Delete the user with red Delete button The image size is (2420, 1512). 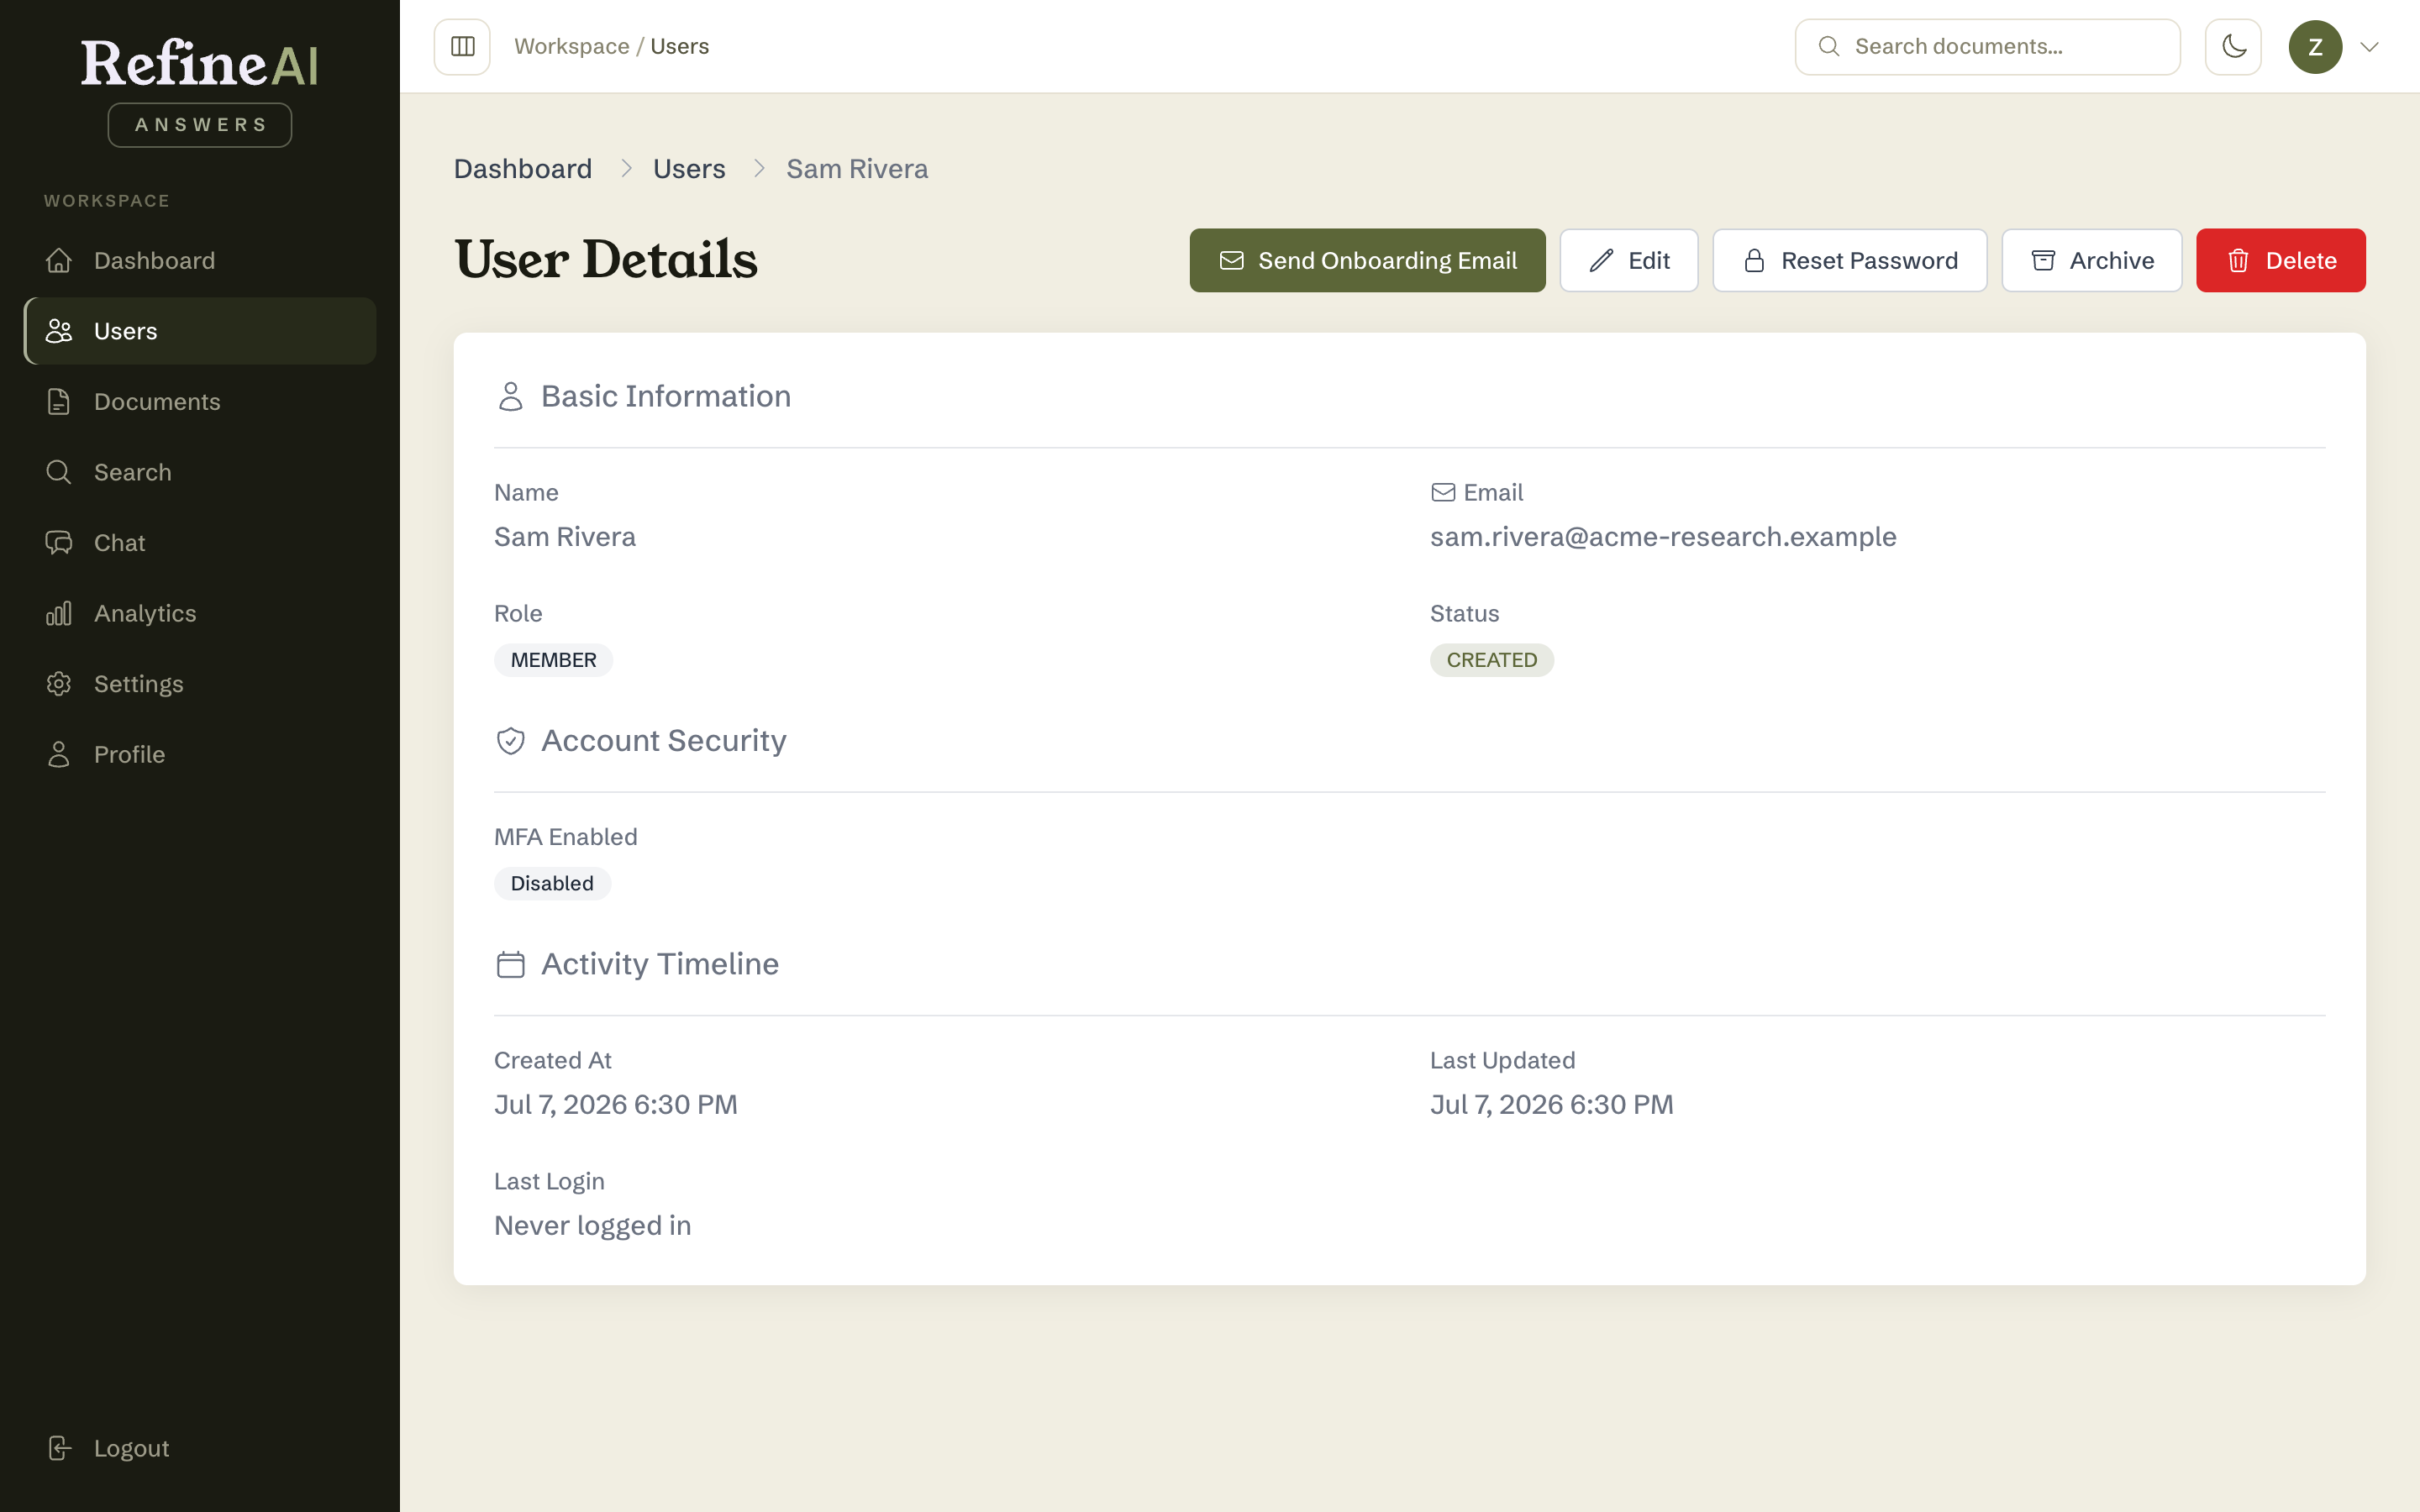[x=2281, y=260]
